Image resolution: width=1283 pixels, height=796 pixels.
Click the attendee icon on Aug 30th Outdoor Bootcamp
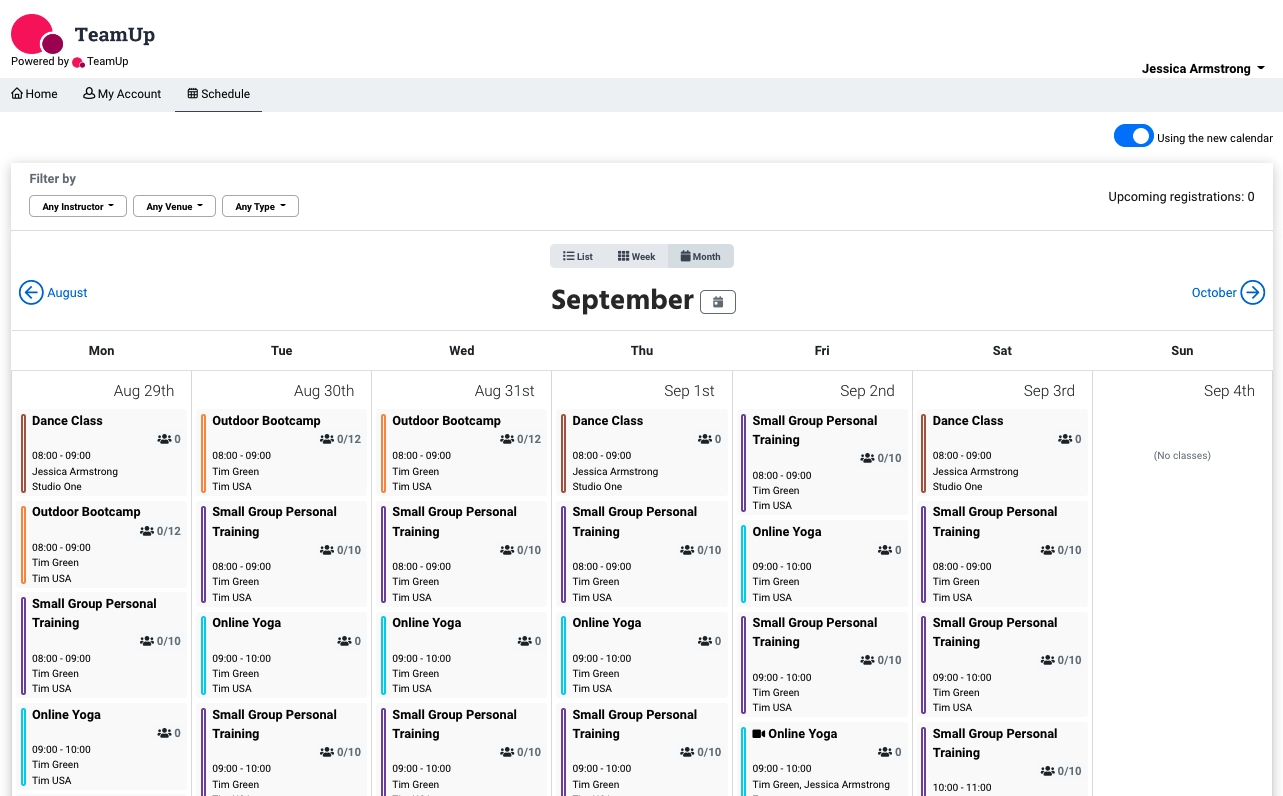327,439
